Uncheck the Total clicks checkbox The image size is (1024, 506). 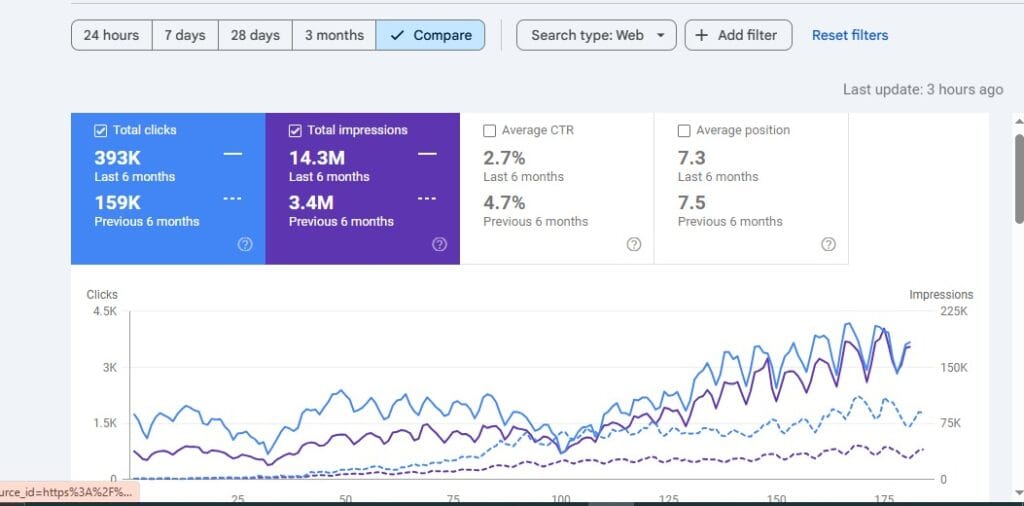click(x=100, y=130)
